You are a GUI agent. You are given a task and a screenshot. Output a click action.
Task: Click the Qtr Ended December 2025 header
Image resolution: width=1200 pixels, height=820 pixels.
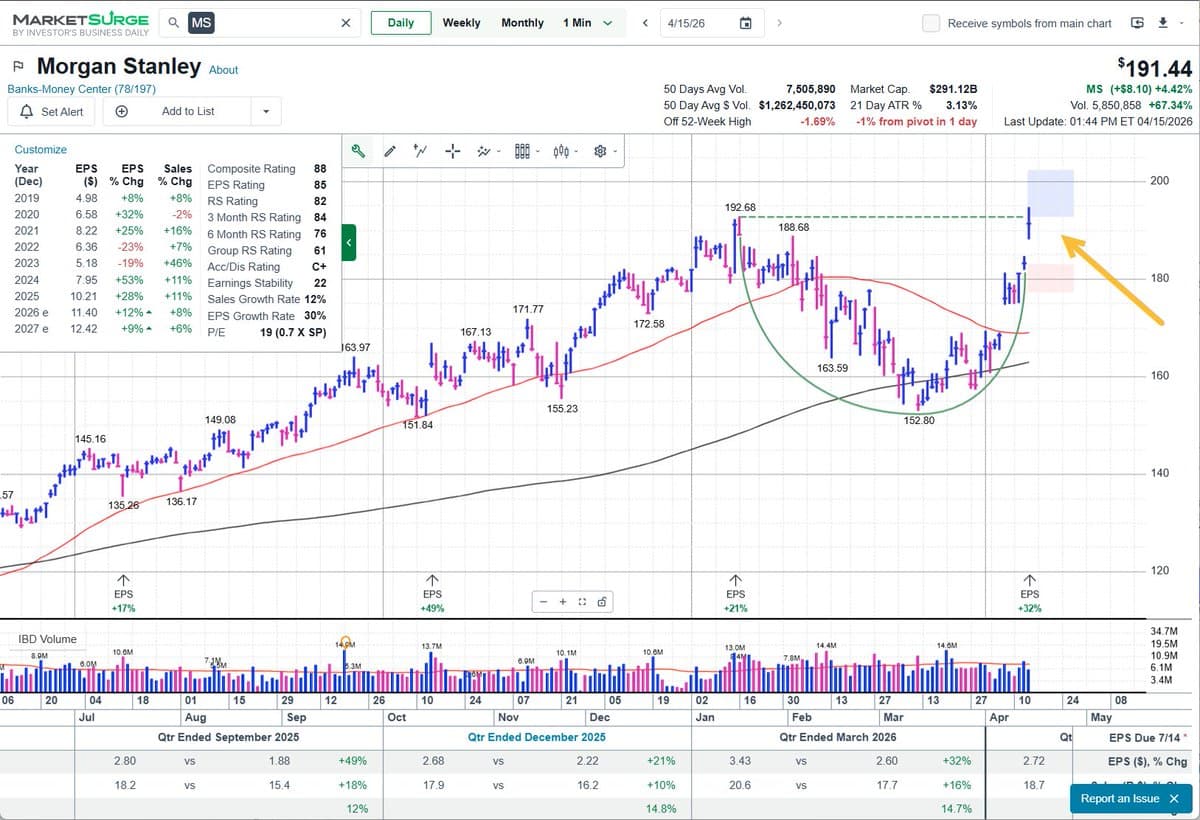pos(537,737)
